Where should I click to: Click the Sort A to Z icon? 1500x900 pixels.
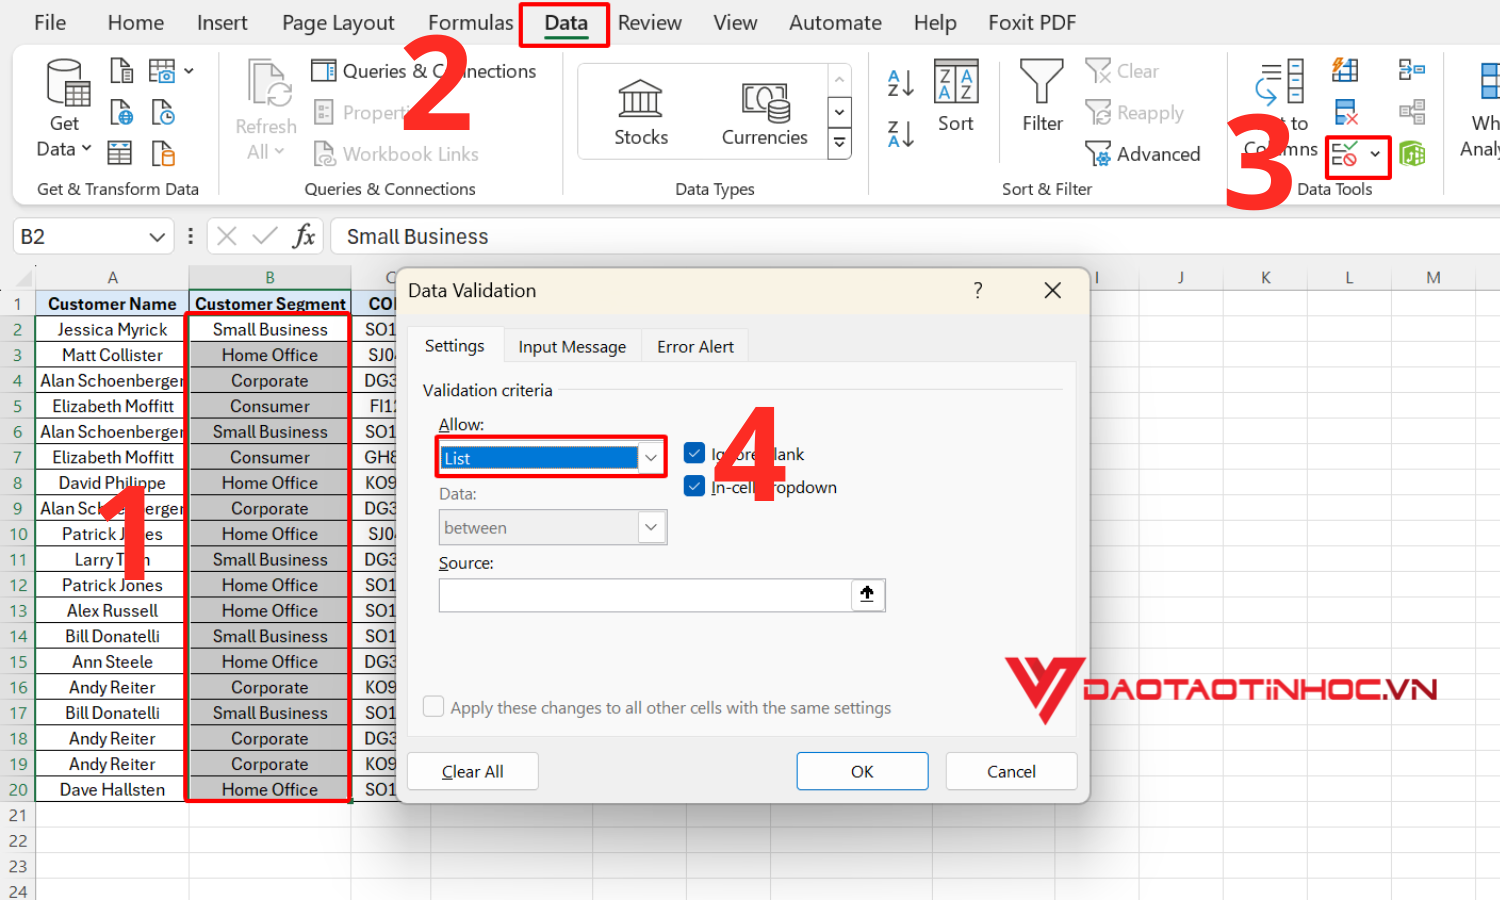click(901, 83)
